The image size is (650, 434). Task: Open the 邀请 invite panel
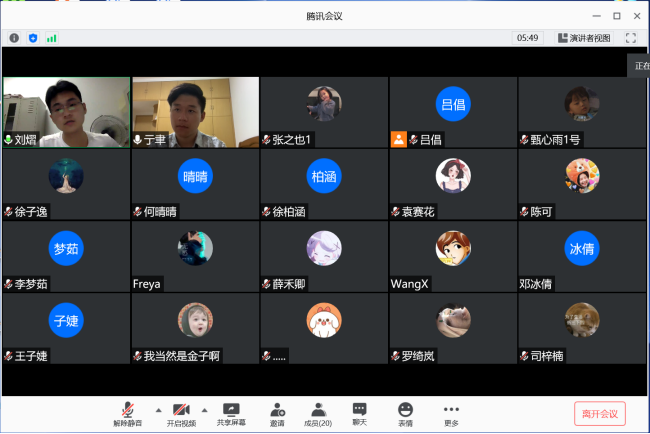click(277, 413)
